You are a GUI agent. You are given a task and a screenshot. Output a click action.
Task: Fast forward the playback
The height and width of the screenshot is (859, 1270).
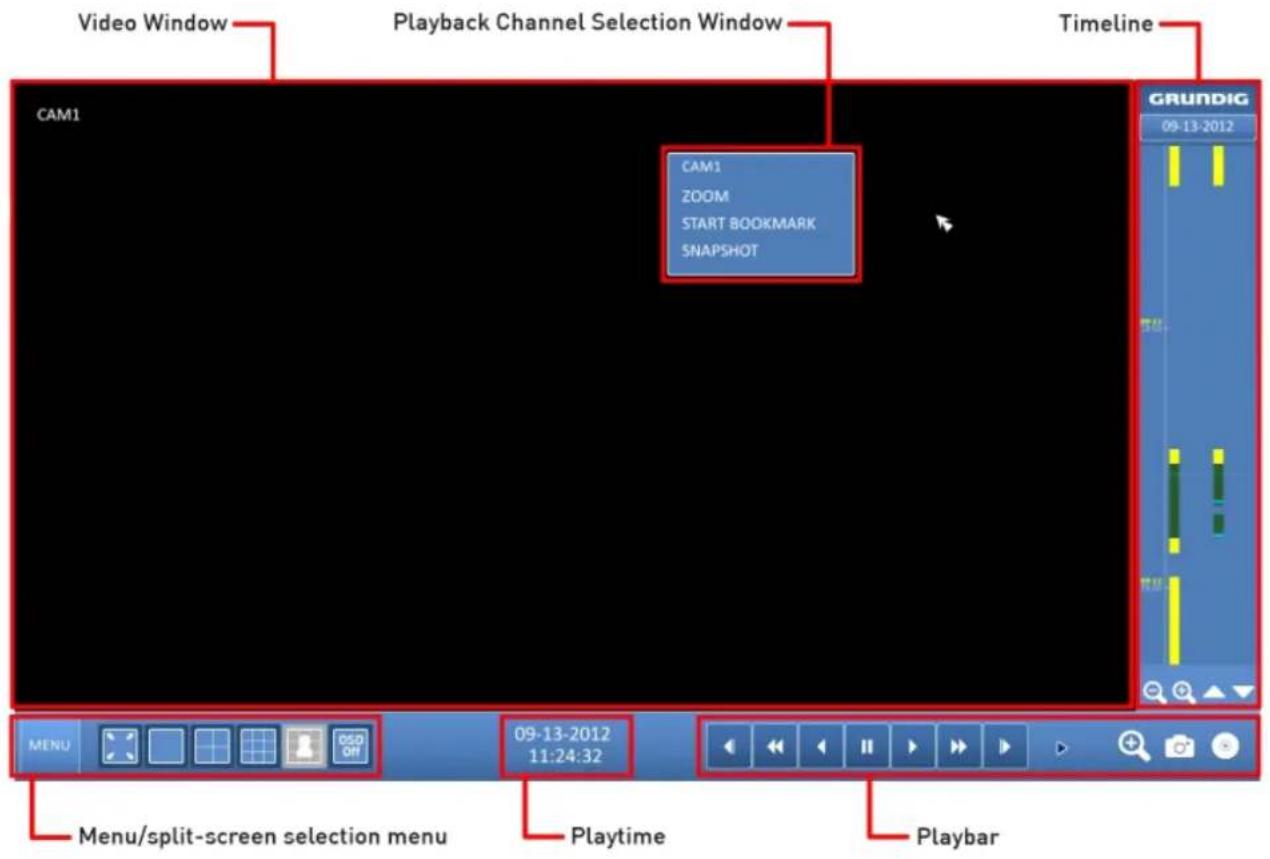(x=958, y=747)
